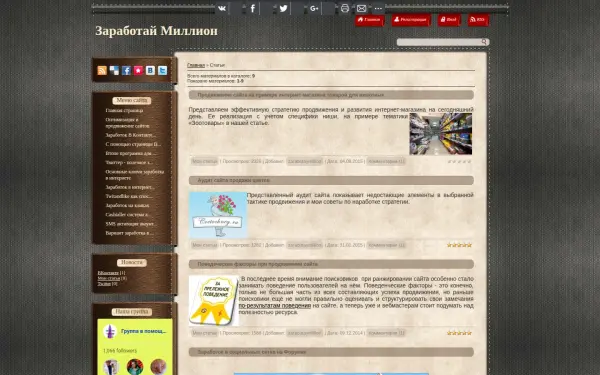Click the 'За прилежное поведение' badge thumbnail
This screenshot has height=375, width=600.
(214, 301)
